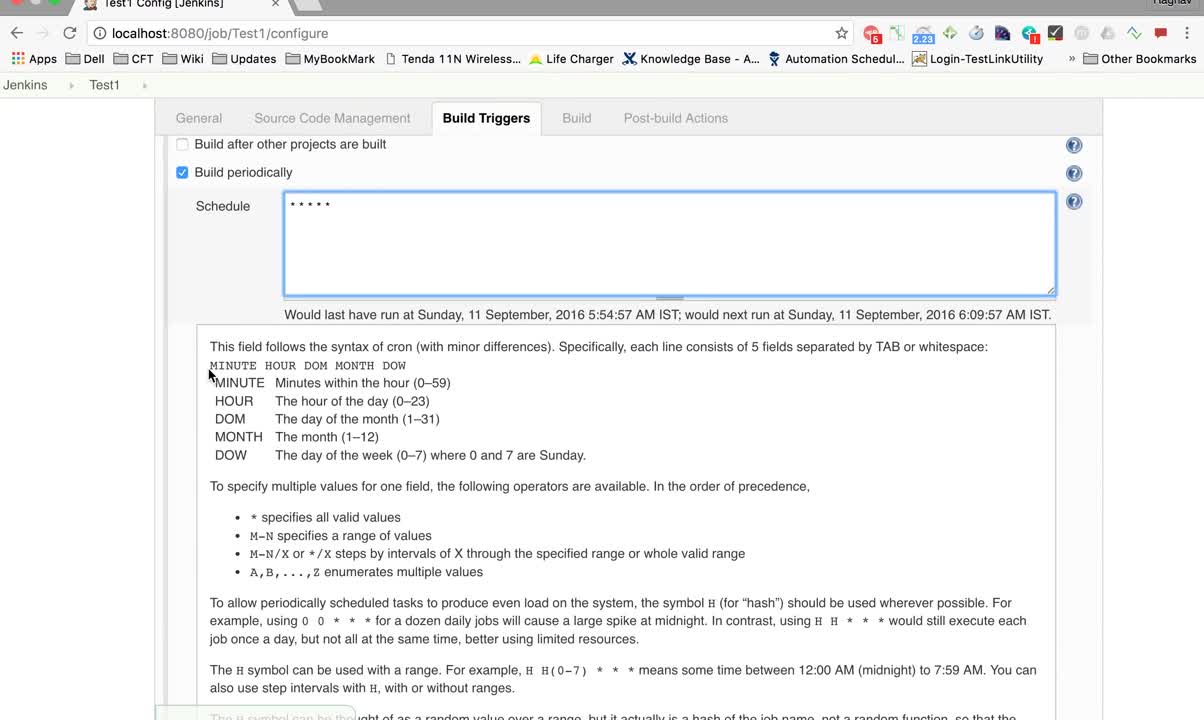Close the Test1 Config browser tab
The height and width of the screenshot is (720, 1204).
(276, 4)
